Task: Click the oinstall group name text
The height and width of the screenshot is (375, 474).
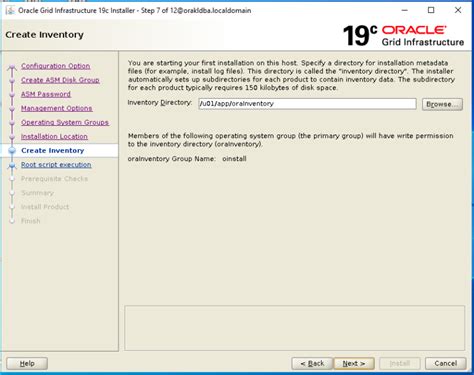Action: 234,159
